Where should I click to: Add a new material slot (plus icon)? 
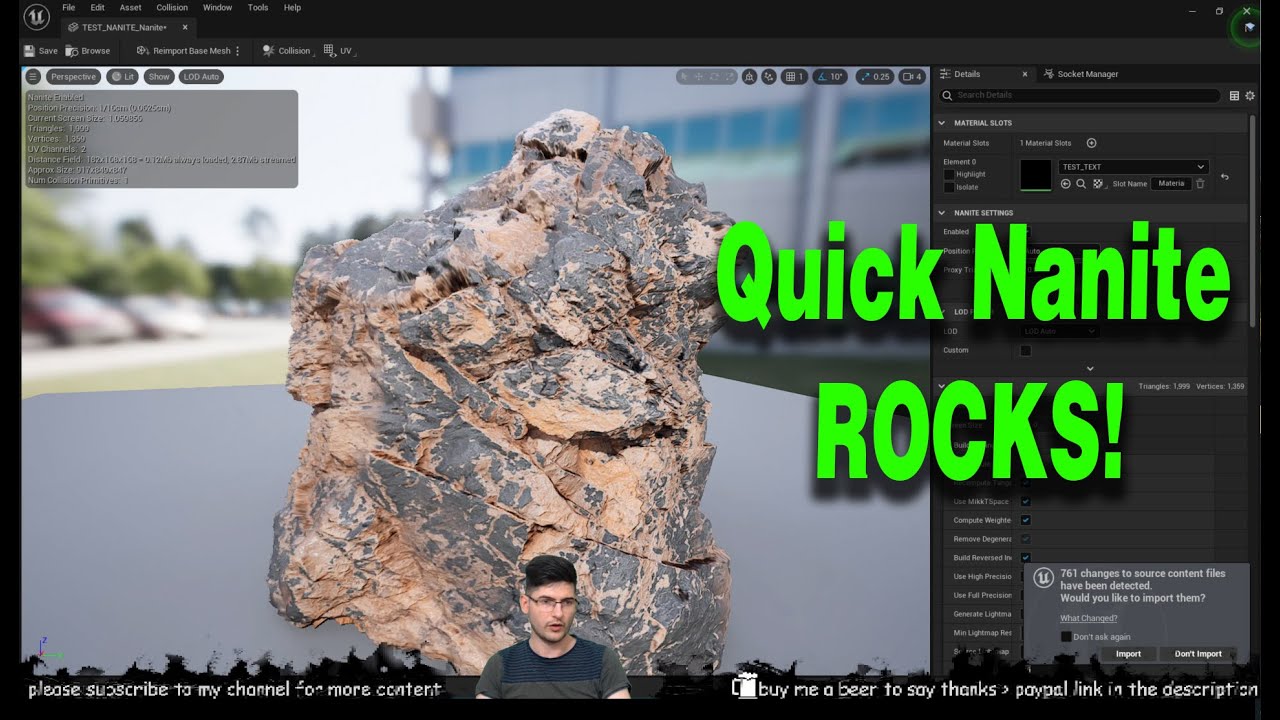1091,143
